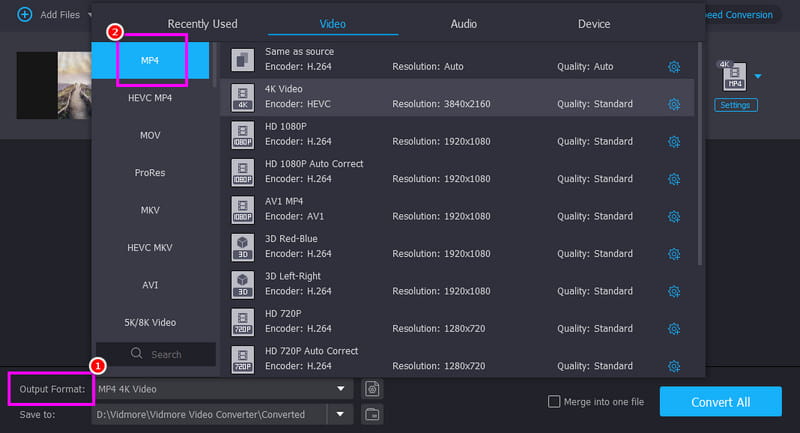Open settings gear for AV1 MP4 preset
This screenshot has width=800, height=433.
click(673, 217)
